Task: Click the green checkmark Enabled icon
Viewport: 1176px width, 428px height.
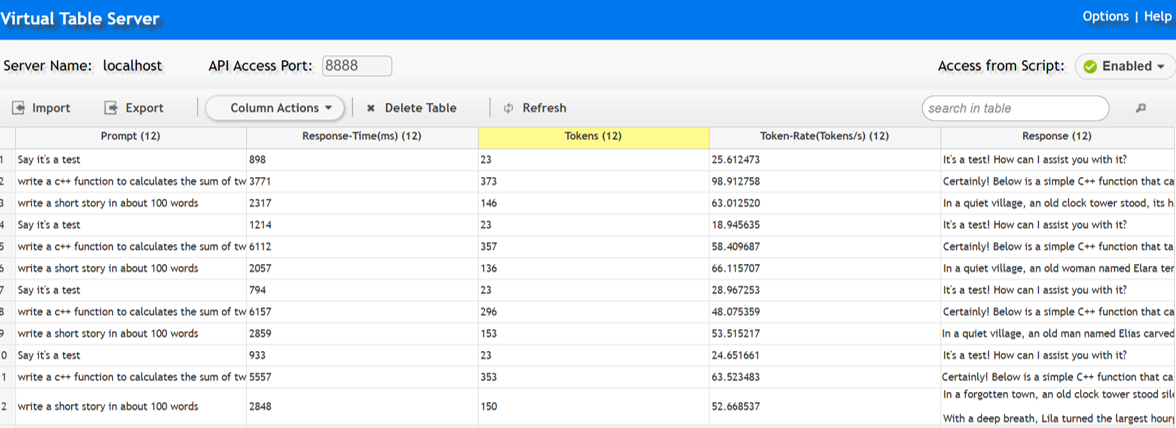Action: point(1090,67)
